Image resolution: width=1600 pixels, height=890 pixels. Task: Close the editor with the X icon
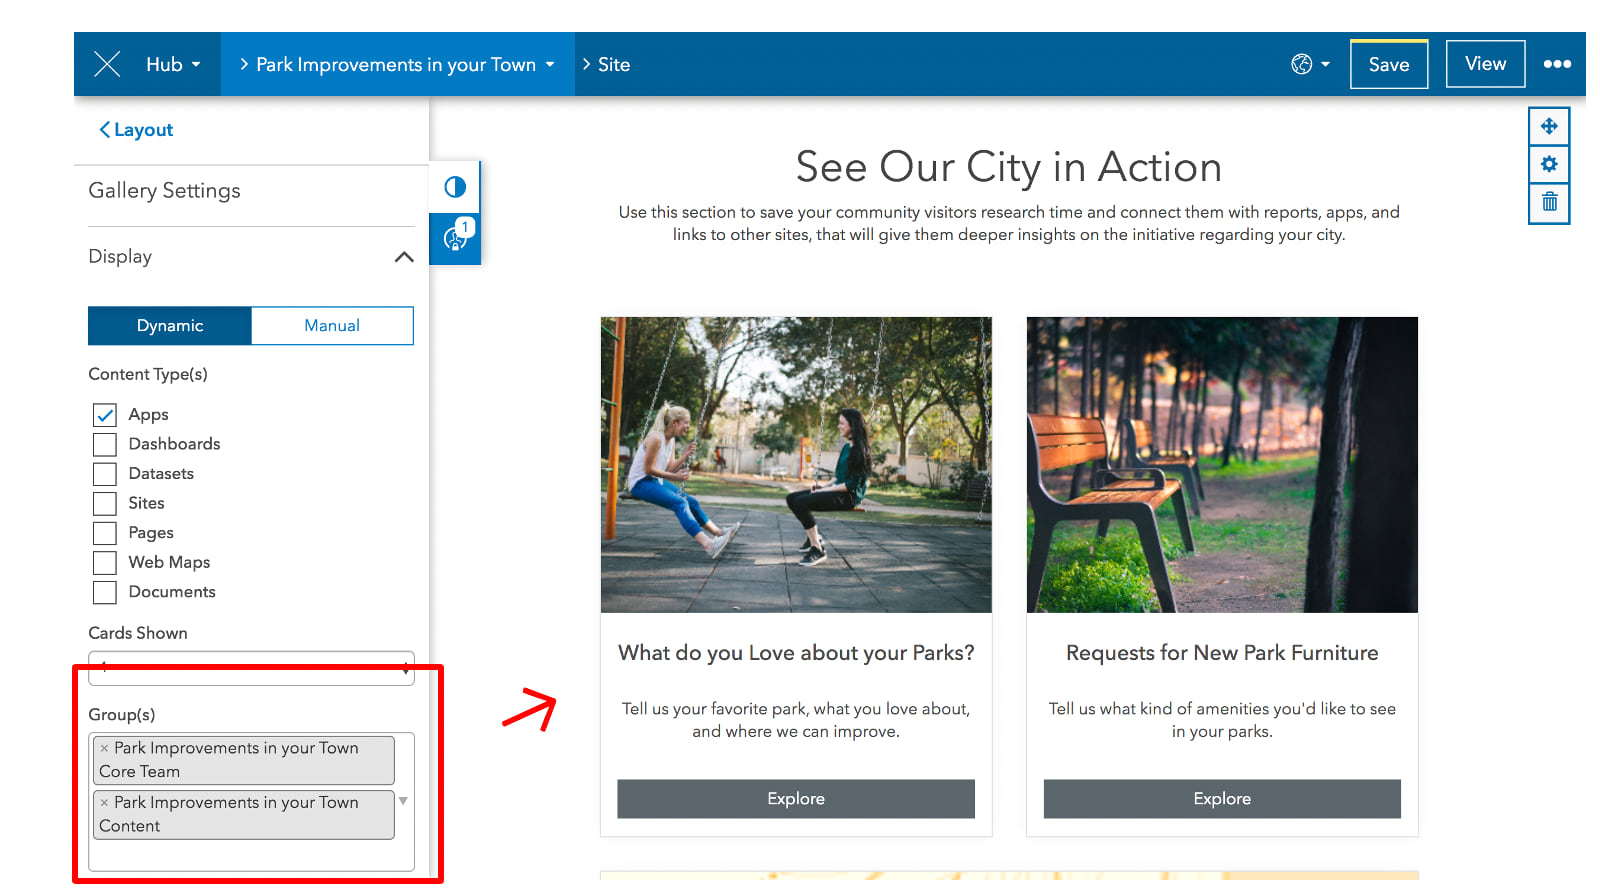[x=107, y=64]
